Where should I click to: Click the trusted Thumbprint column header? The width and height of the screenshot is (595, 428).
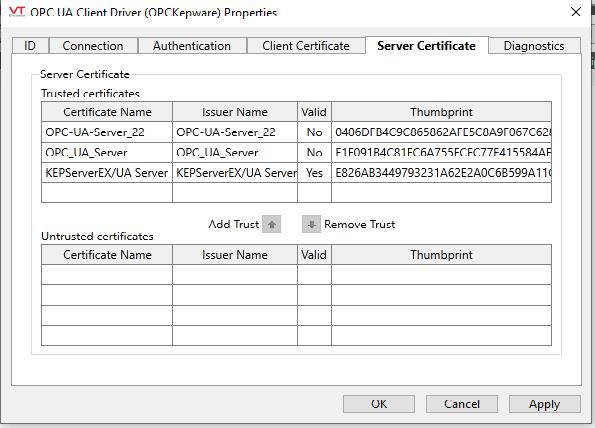coord(441,112)
